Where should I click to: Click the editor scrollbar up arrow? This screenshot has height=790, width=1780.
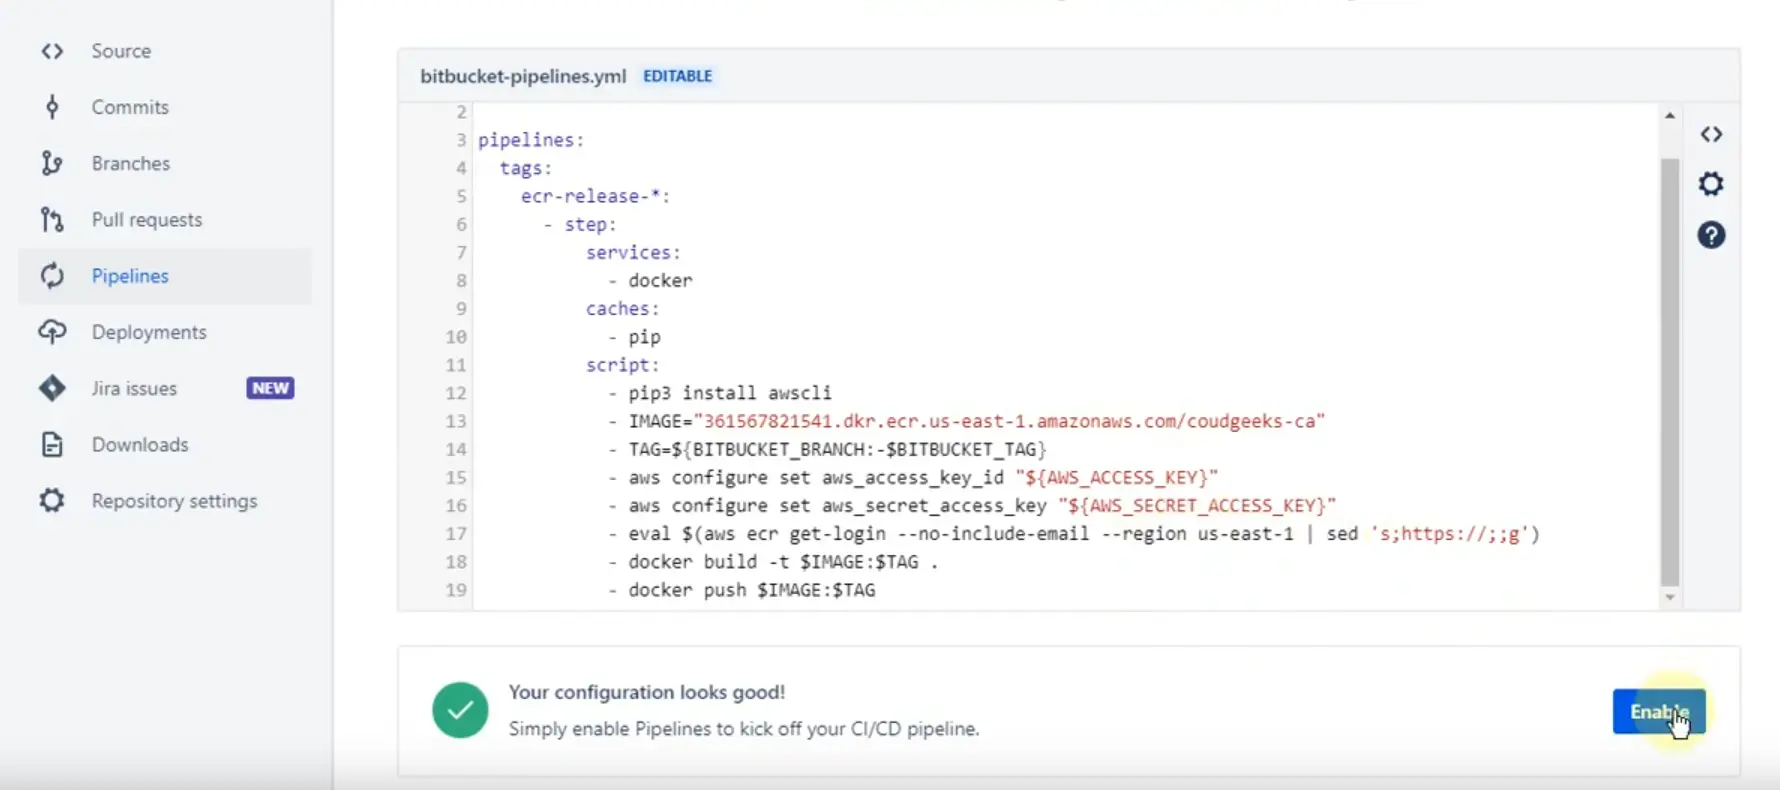pos(1669,116)
